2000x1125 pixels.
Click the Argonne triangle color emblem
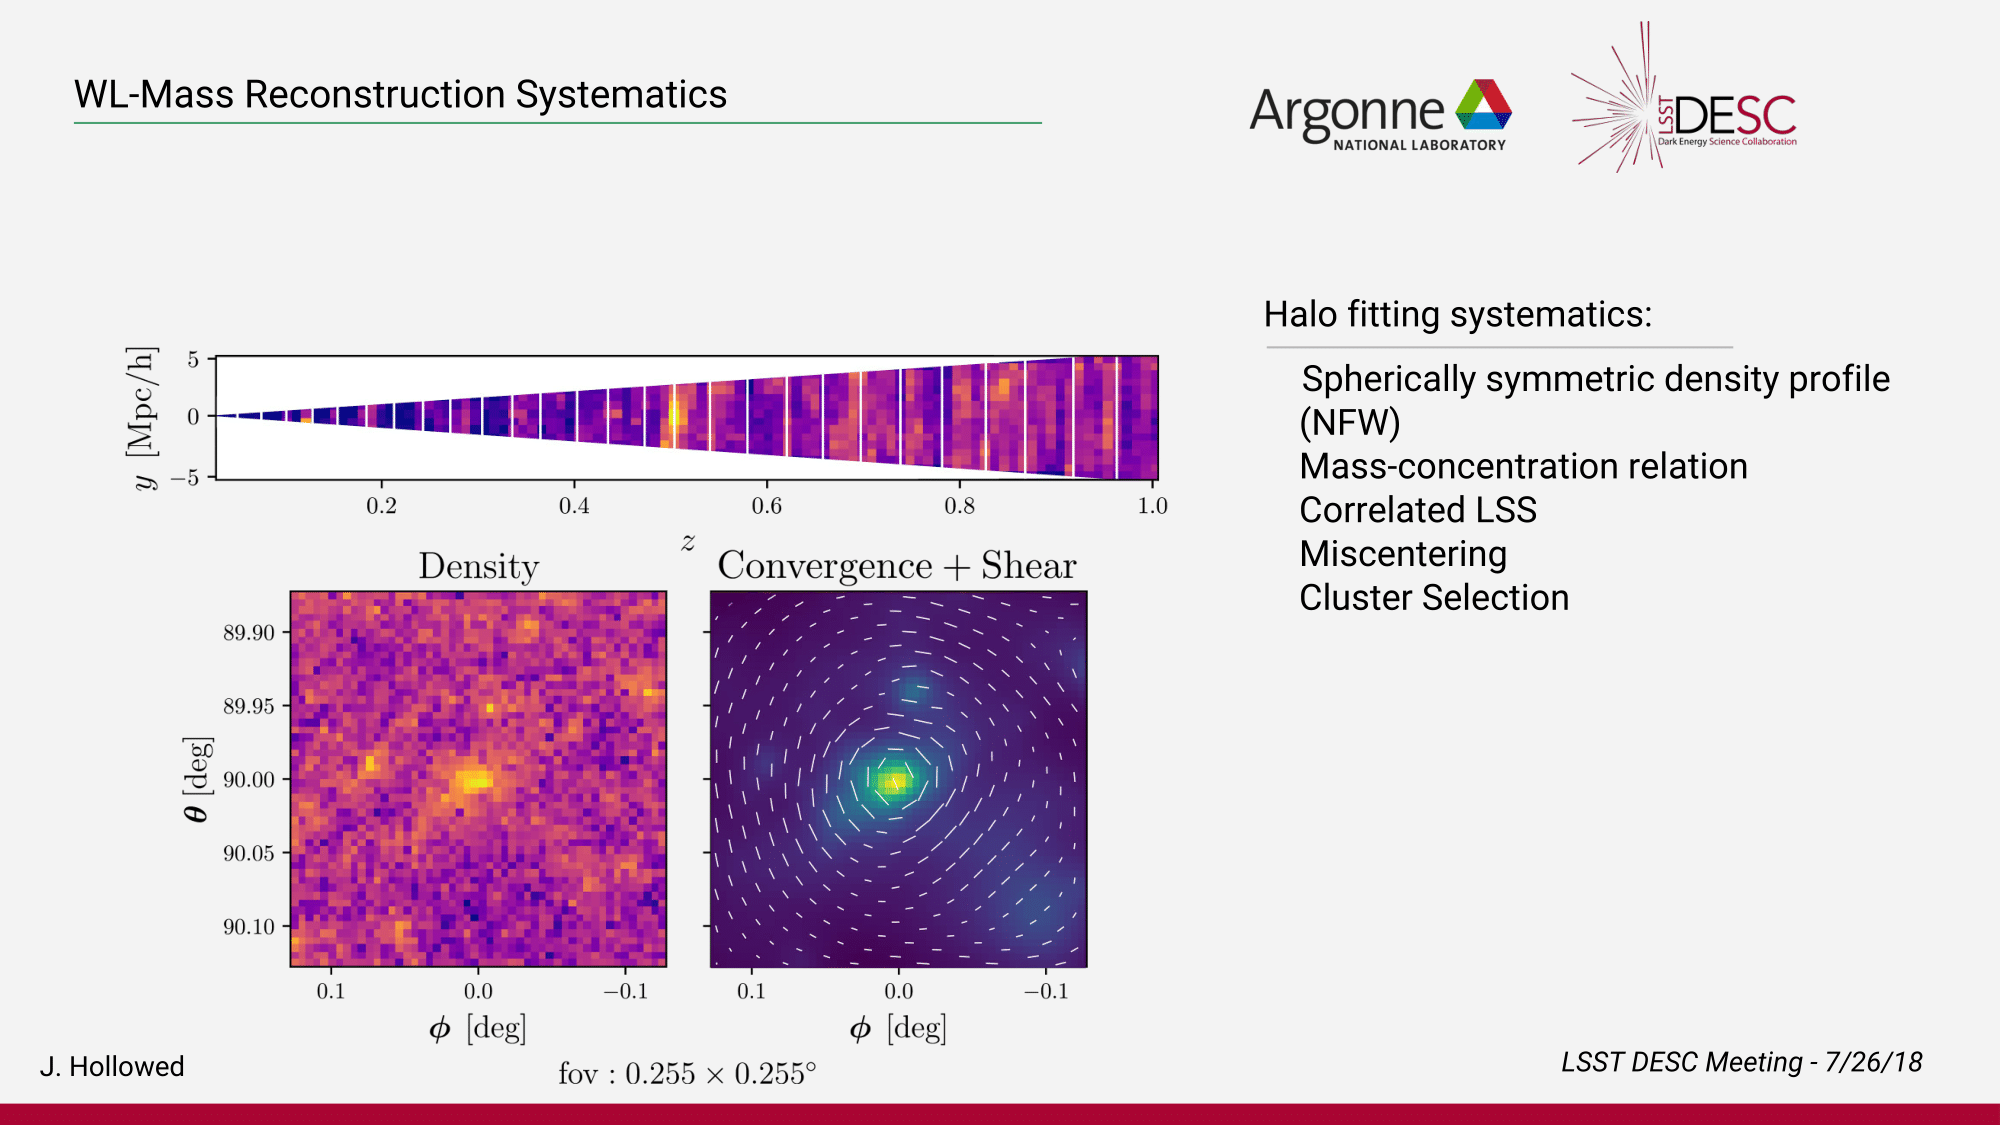pos(1483,105)
